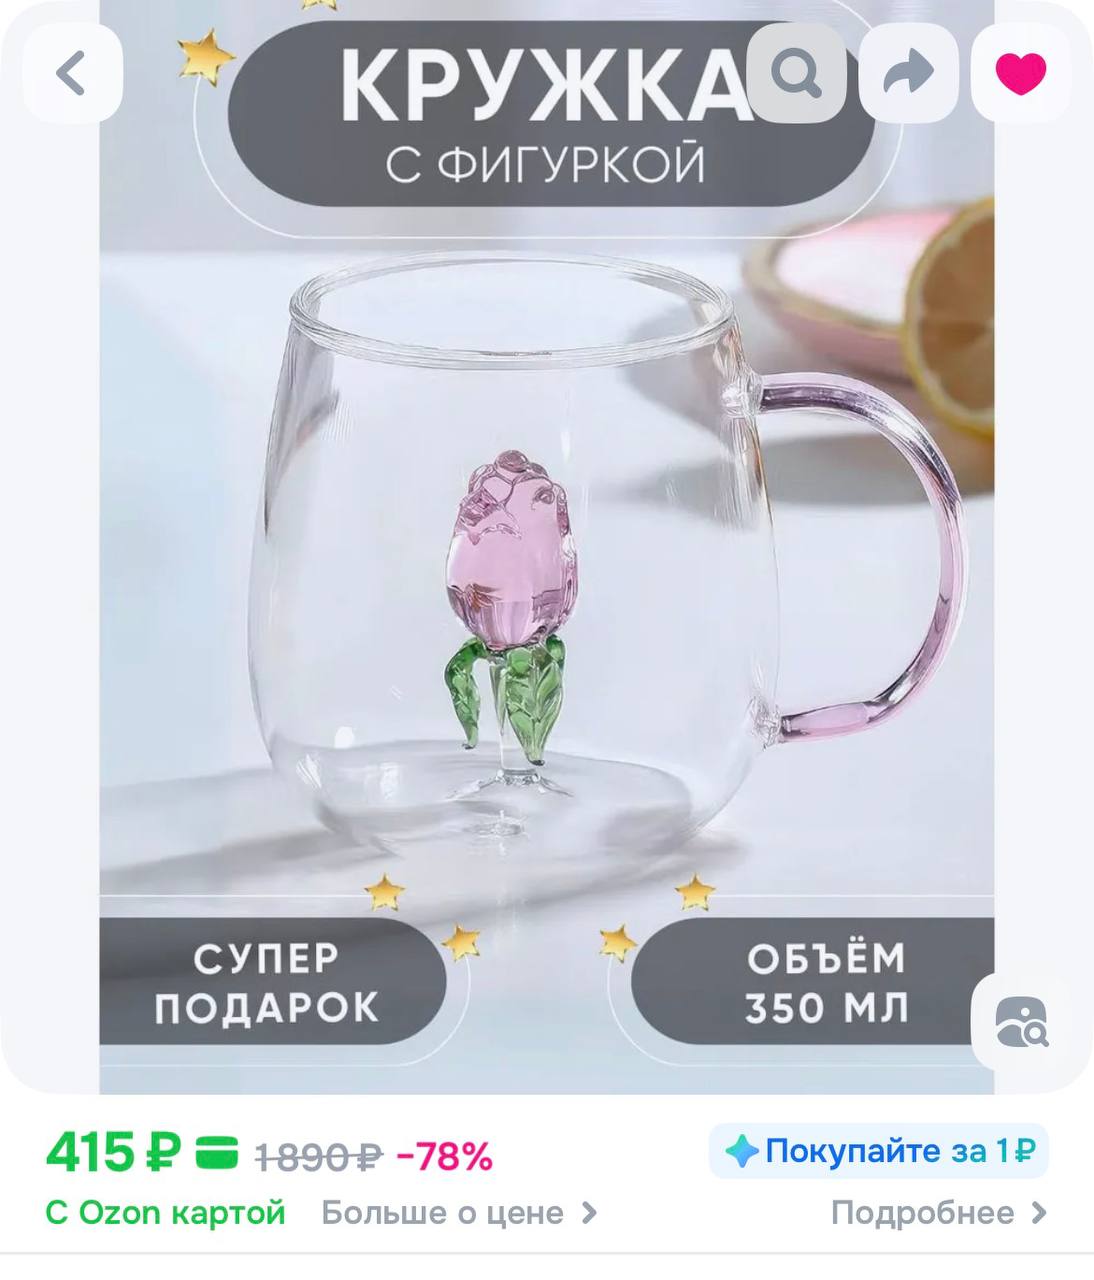Screen dimensions: 1094x1280
Task: Expand the chevron next to Больше о цене
Action: click(x=589, y=1213)
